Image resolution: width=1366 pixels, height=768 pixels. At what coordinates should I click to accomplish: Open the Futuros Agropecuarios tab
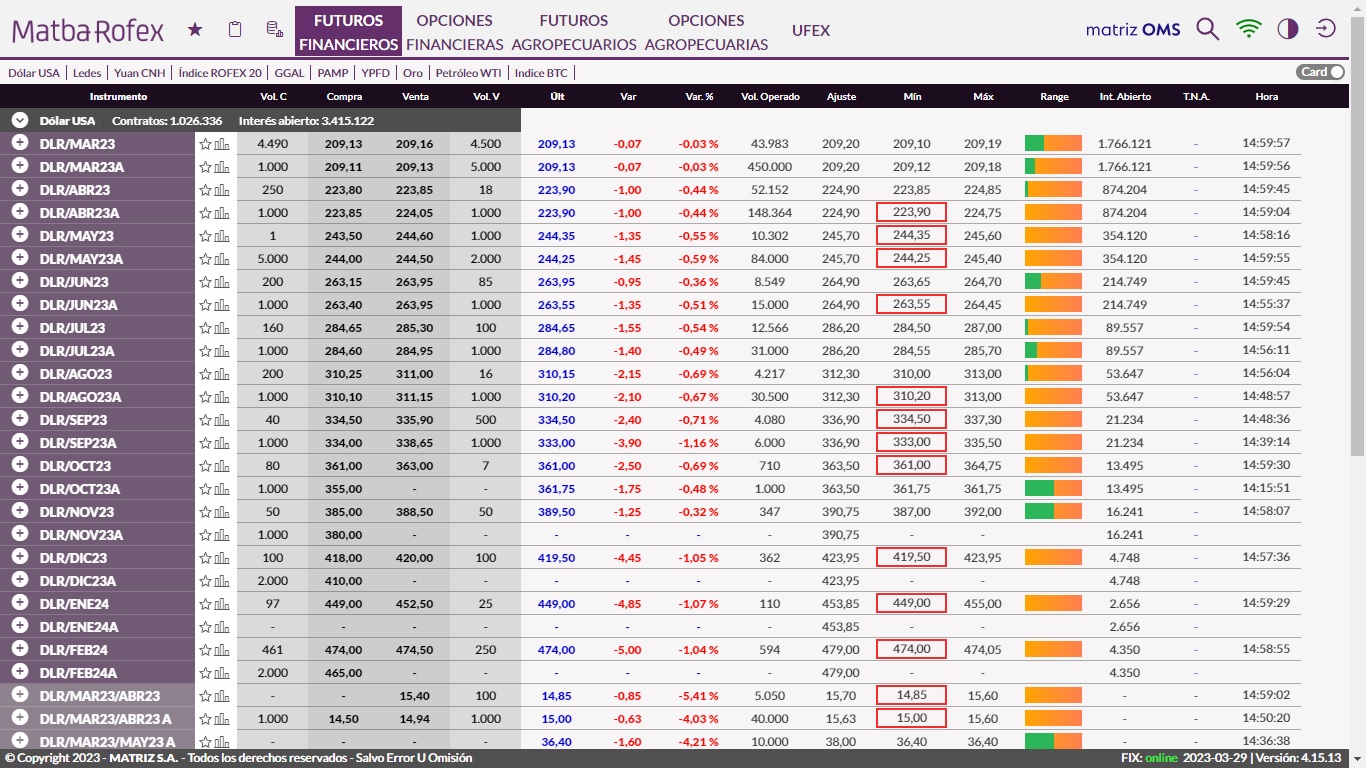(573, 32)
